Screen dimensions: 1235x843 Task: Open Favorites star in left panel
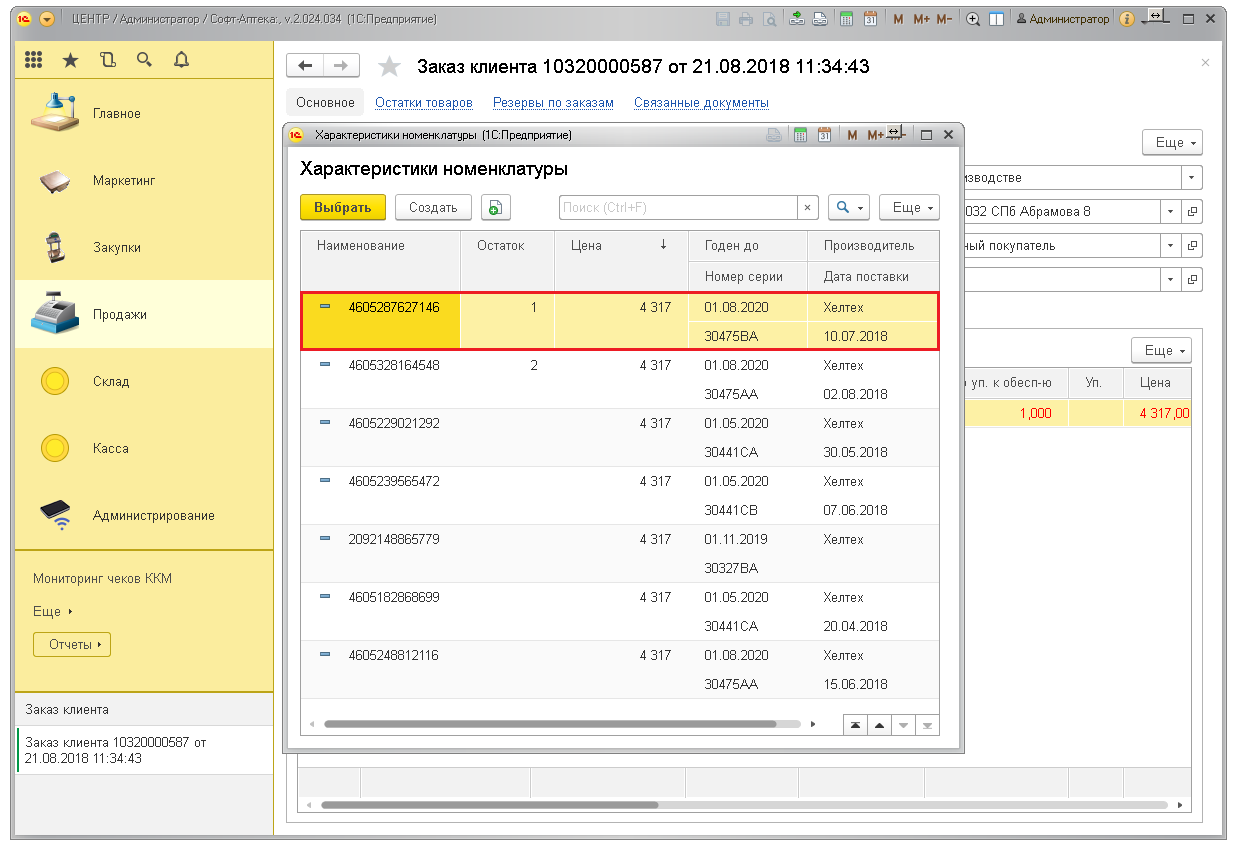click(70, 60)
